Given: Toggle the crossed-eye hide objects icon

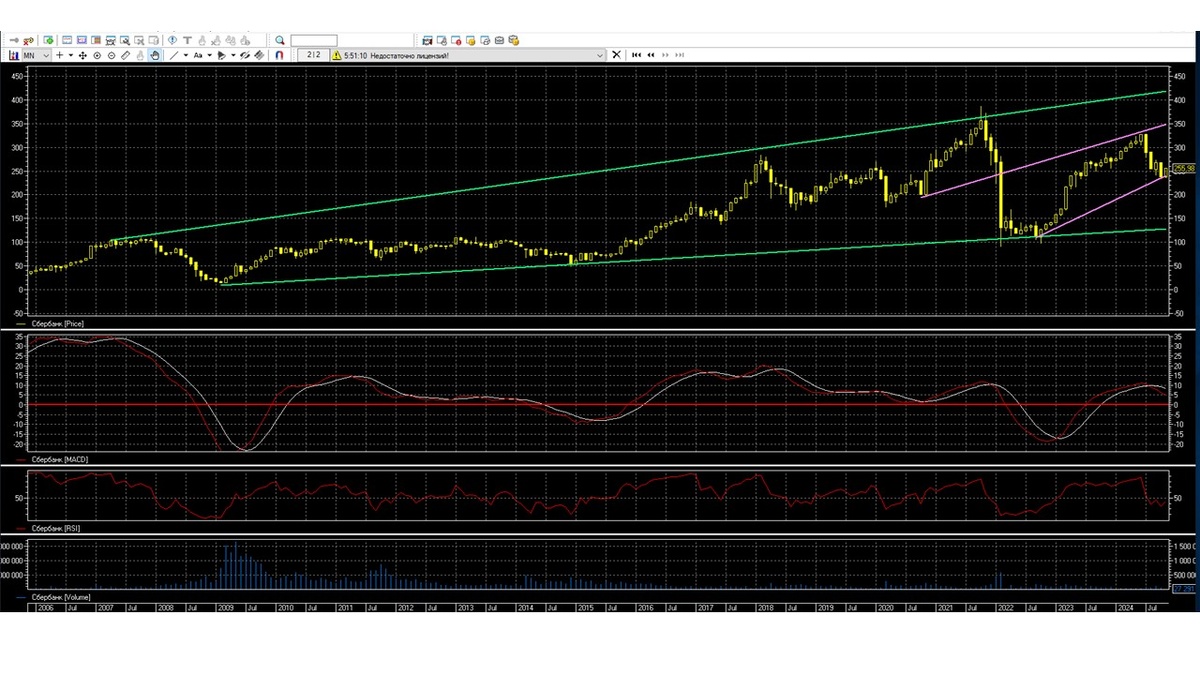Looking at the screenshot, I should click(245, 55).
